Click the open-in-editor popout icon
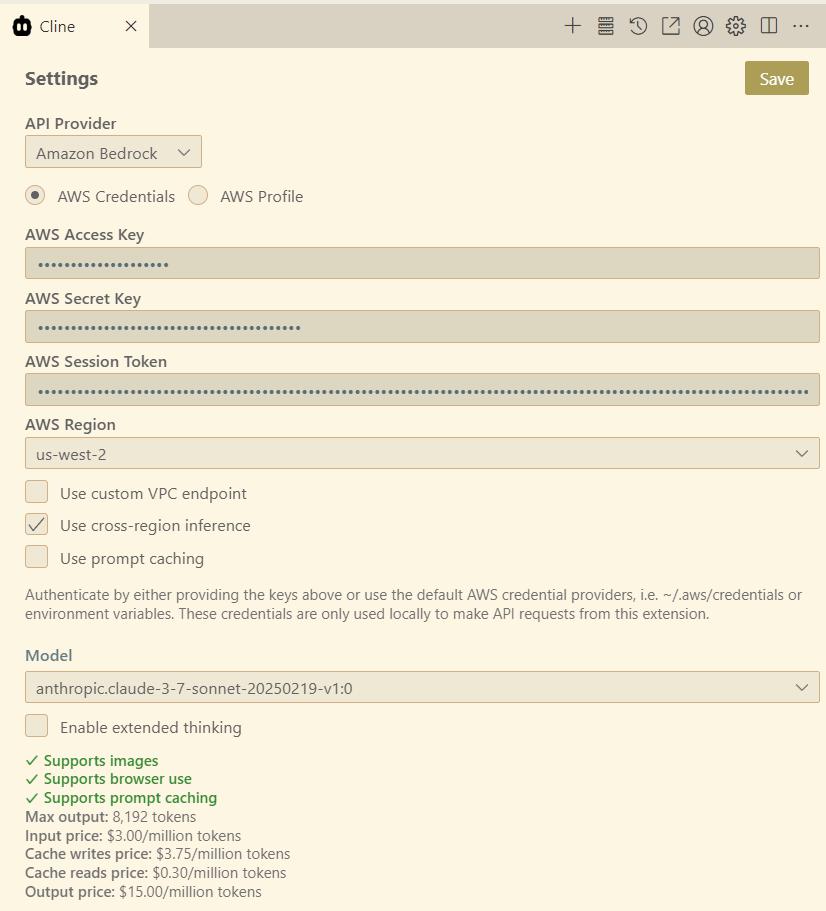This screenshot has height=911, width=826. tap(671, 26)
